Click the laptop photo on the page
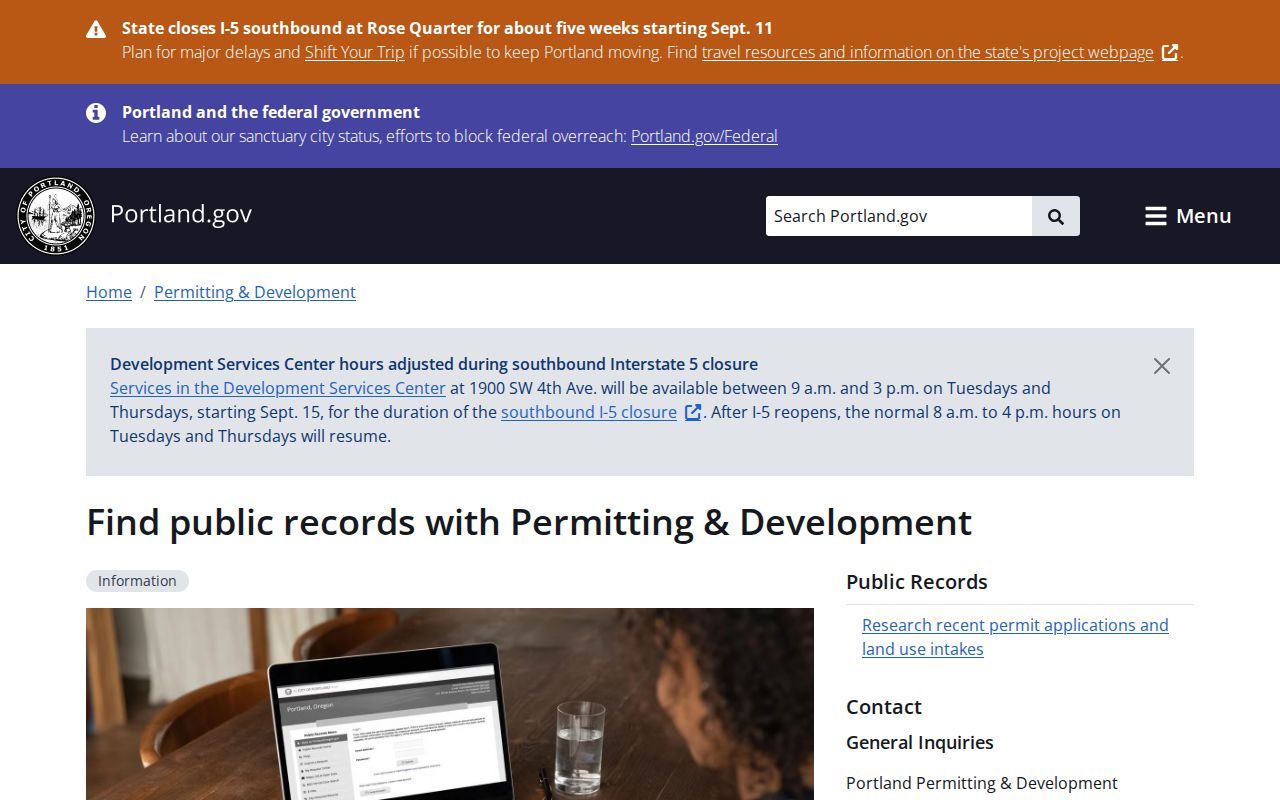 [x=450, y=704]
